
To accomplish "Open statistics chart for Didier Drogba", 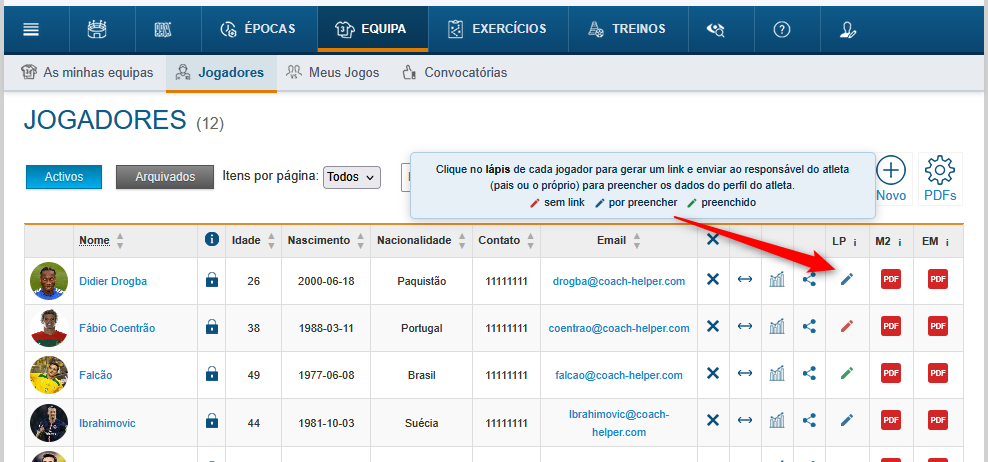I will 777,279.
